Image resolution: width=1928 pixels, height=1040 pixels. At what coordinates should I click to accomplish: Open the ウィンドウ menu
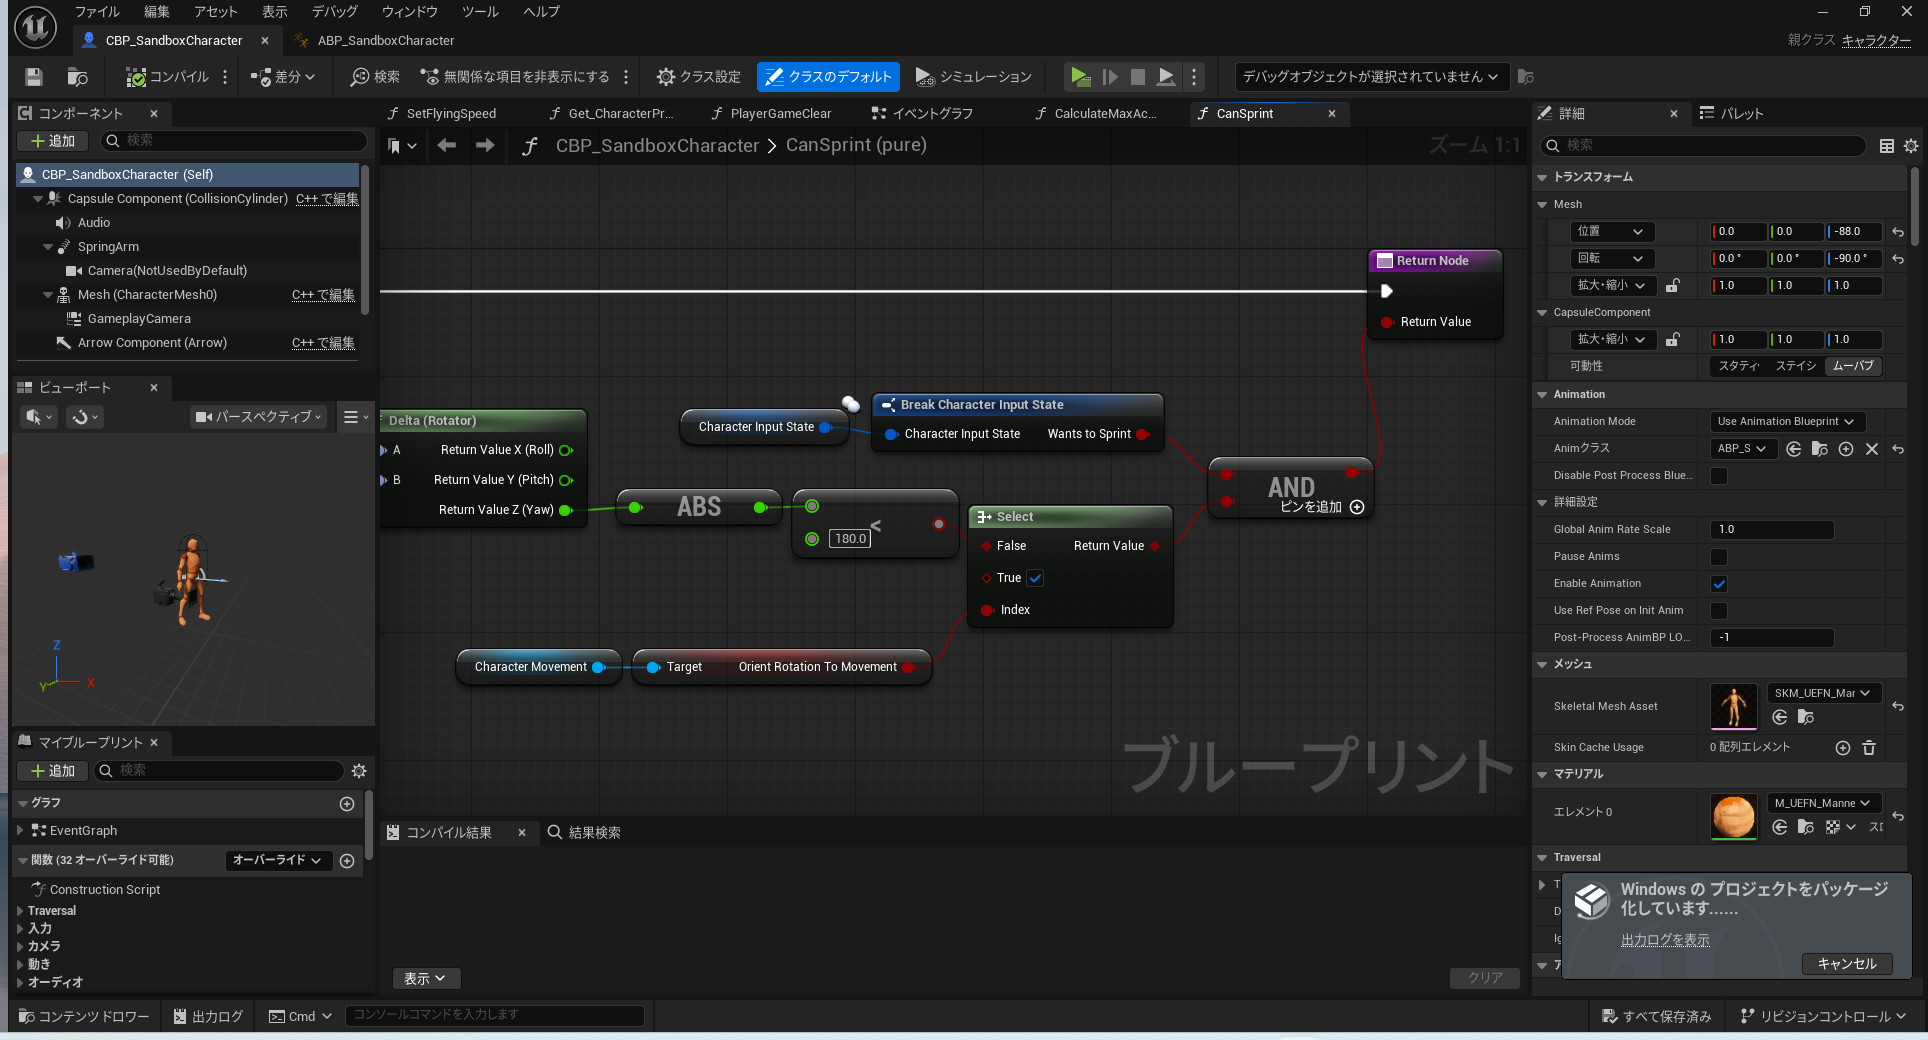point(409,12)
